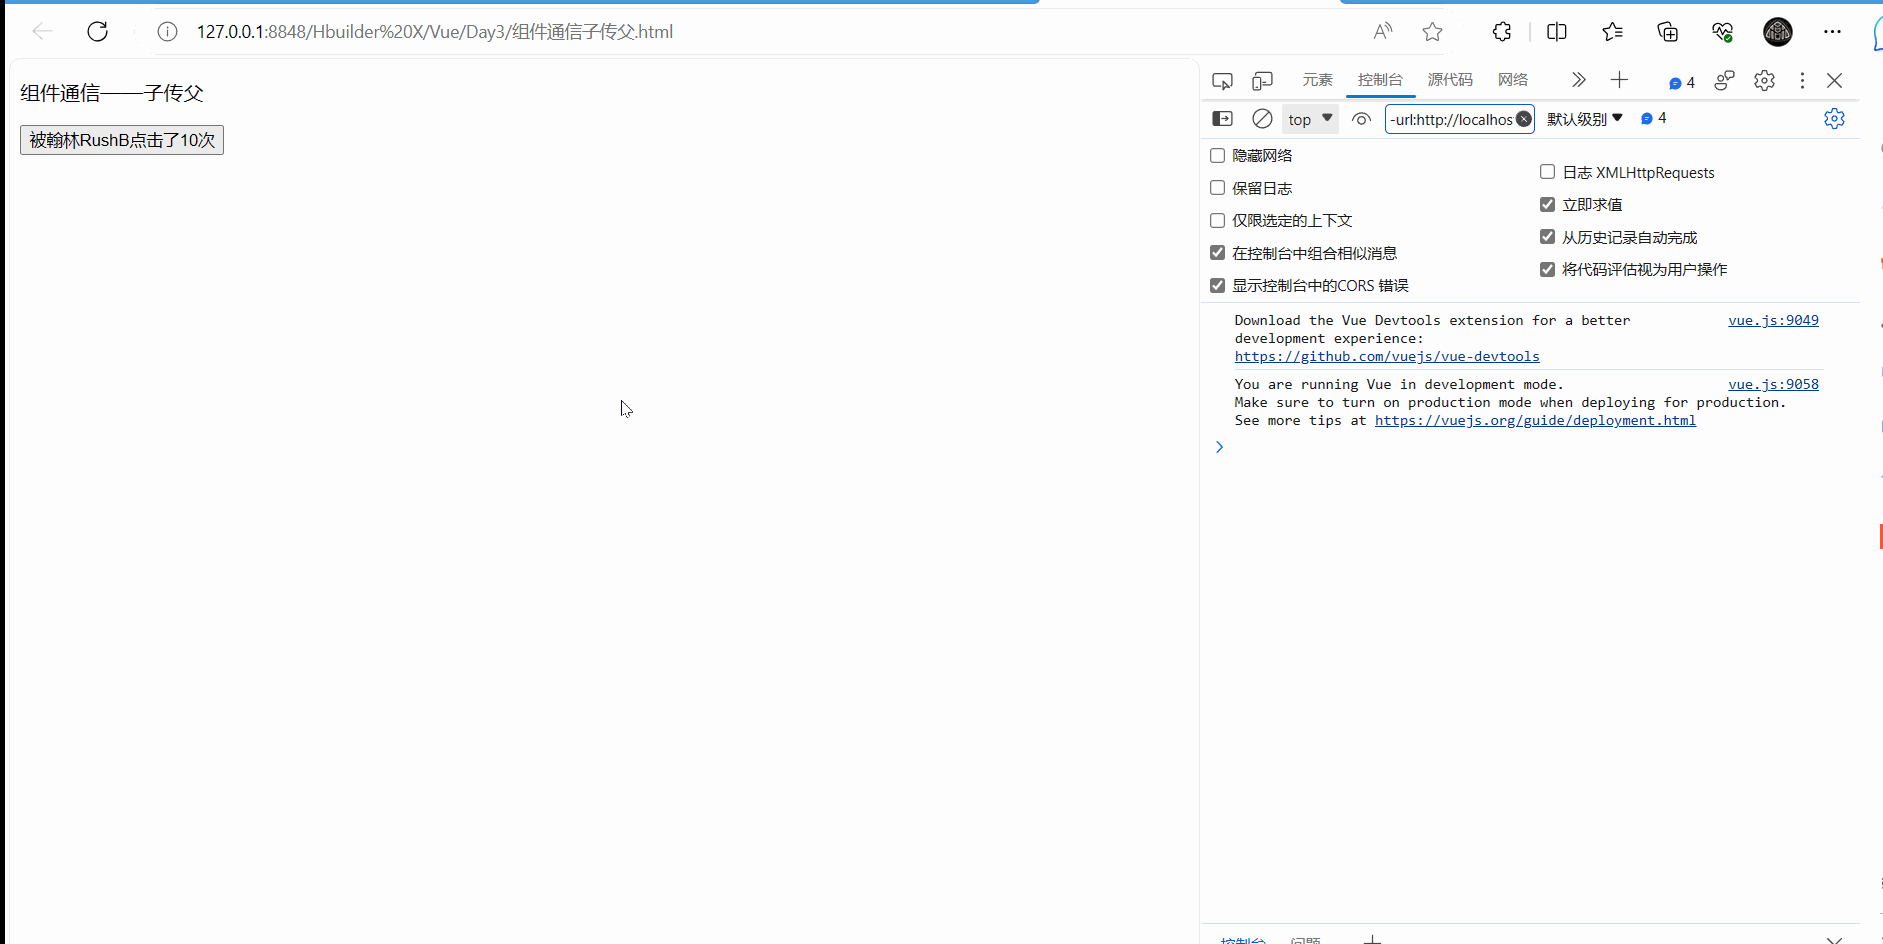Disable the 从历史记录自动完成 checkbox
The width and height of the screenshot is (1883, 944).
(x=1547, y=237)
